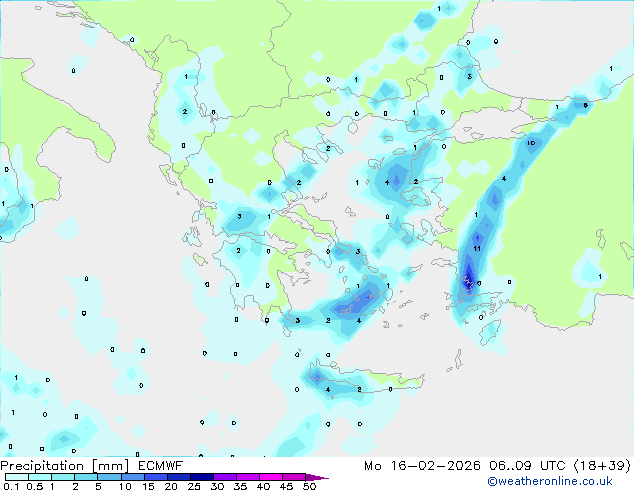Select the 40–45 mm magenta legend swatch

(x=271, y=477)
